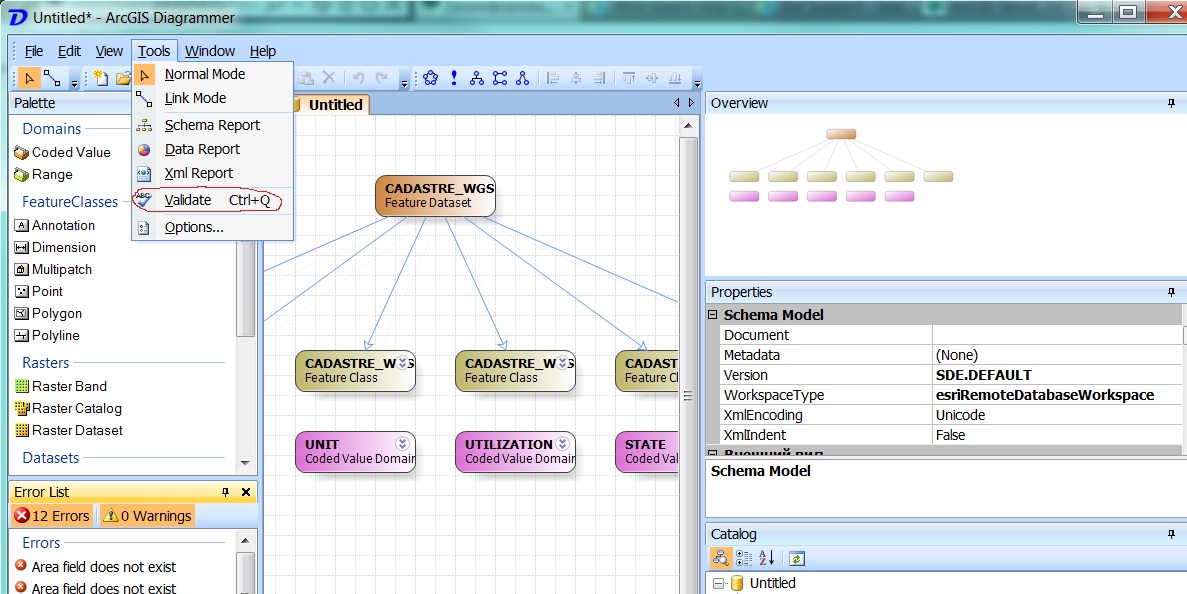Expand the UTILIZATION coded value domain node

(562, 444)
